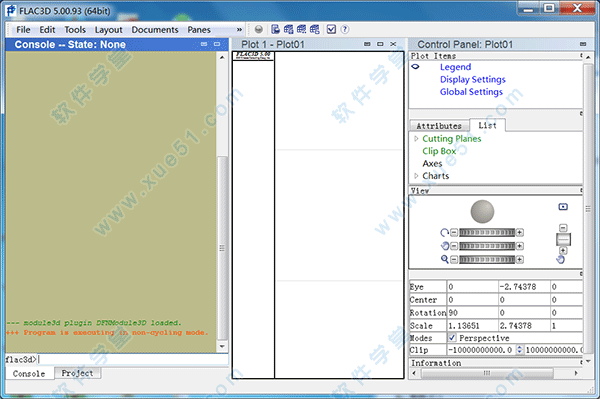The height and width of the screenshot is (399, 600).
Task: Click the Plot 1 pane minimize icon
Action: pyautogui.click(x=367, y=44)
